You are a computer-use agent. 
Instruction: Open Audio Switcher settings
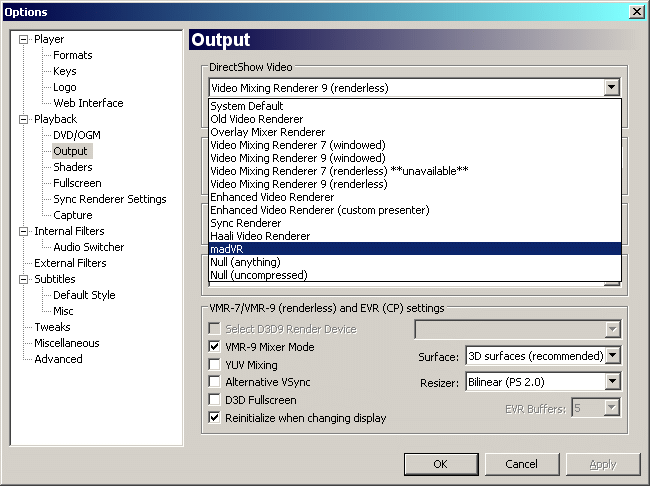click(x=89, y=247)
